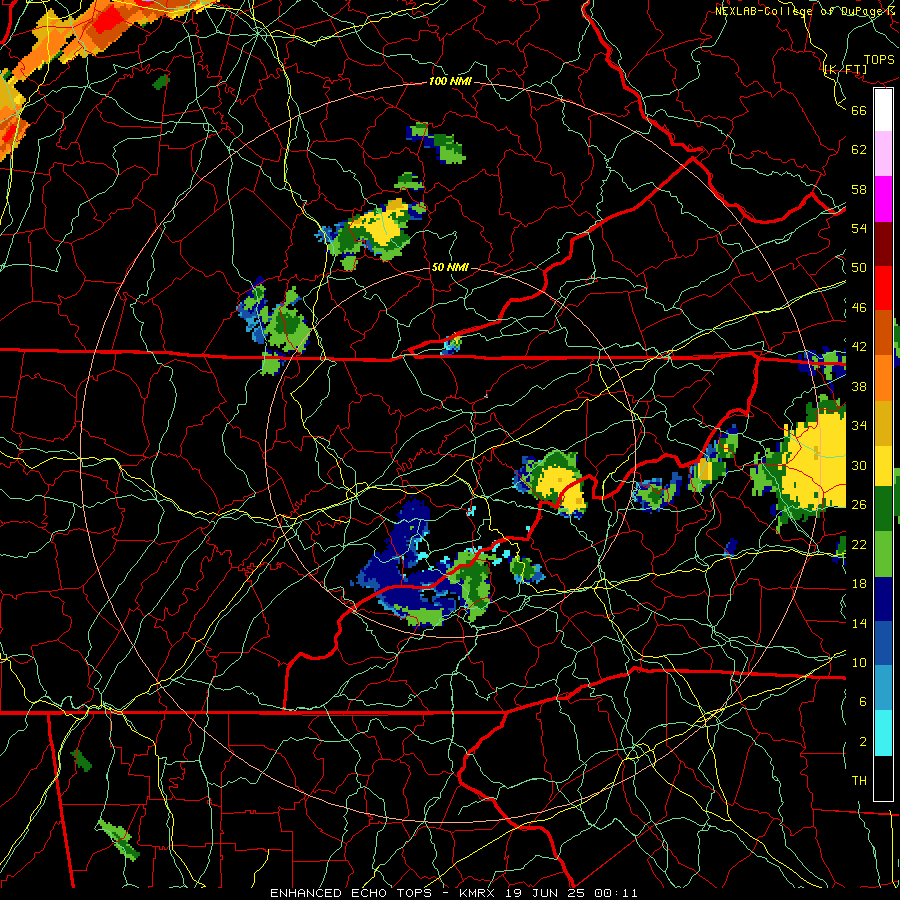Pick the navy blue legend swatch near 18
Screen dimensions: 900x900
point(883,598)
